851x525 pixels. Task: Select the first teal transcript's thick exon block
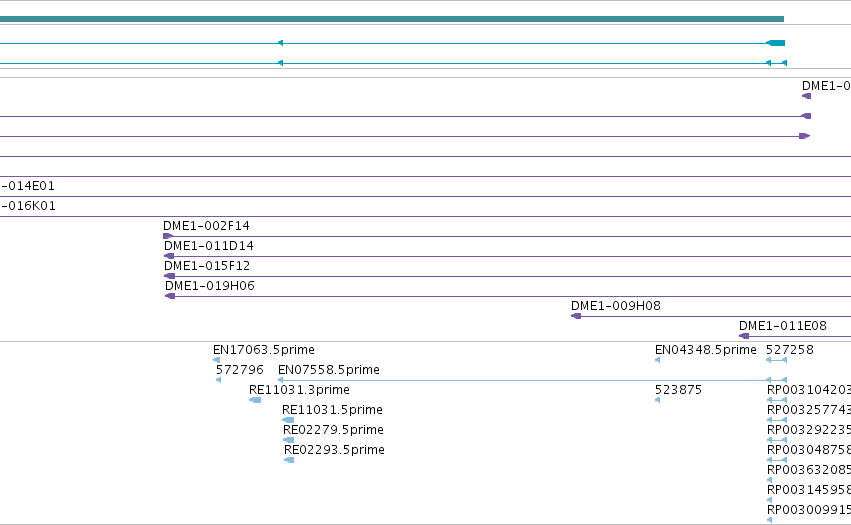point(776,43)
